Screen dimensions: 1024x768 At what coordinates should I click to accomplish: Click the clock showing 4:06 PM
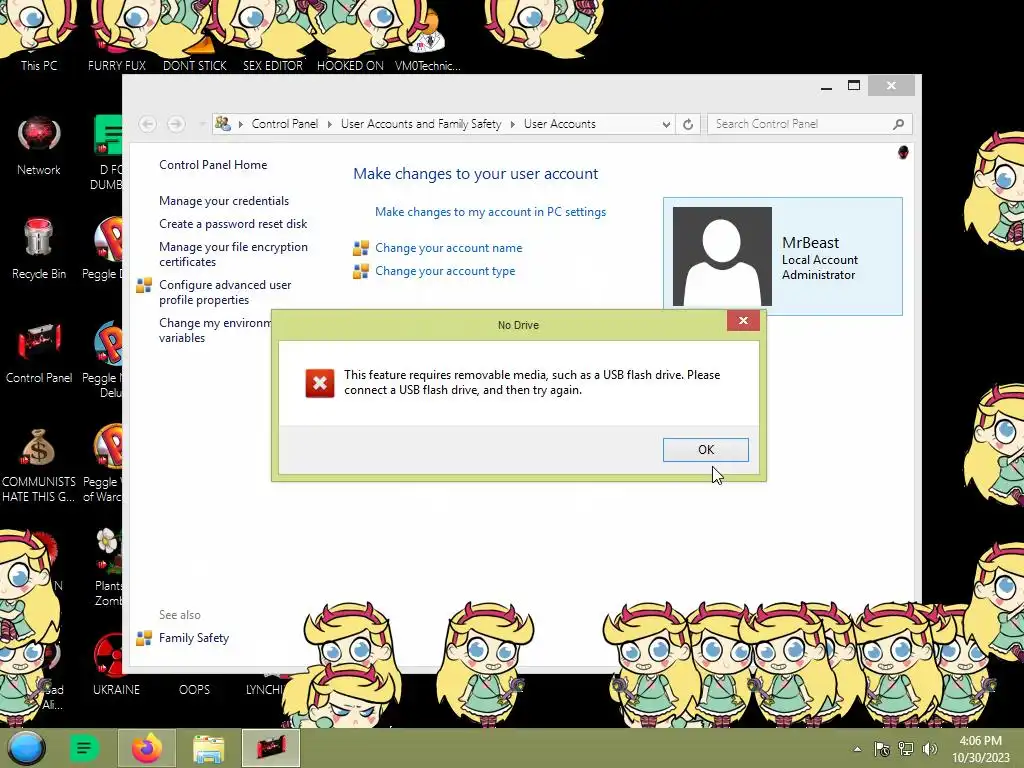tap(980, 749)
